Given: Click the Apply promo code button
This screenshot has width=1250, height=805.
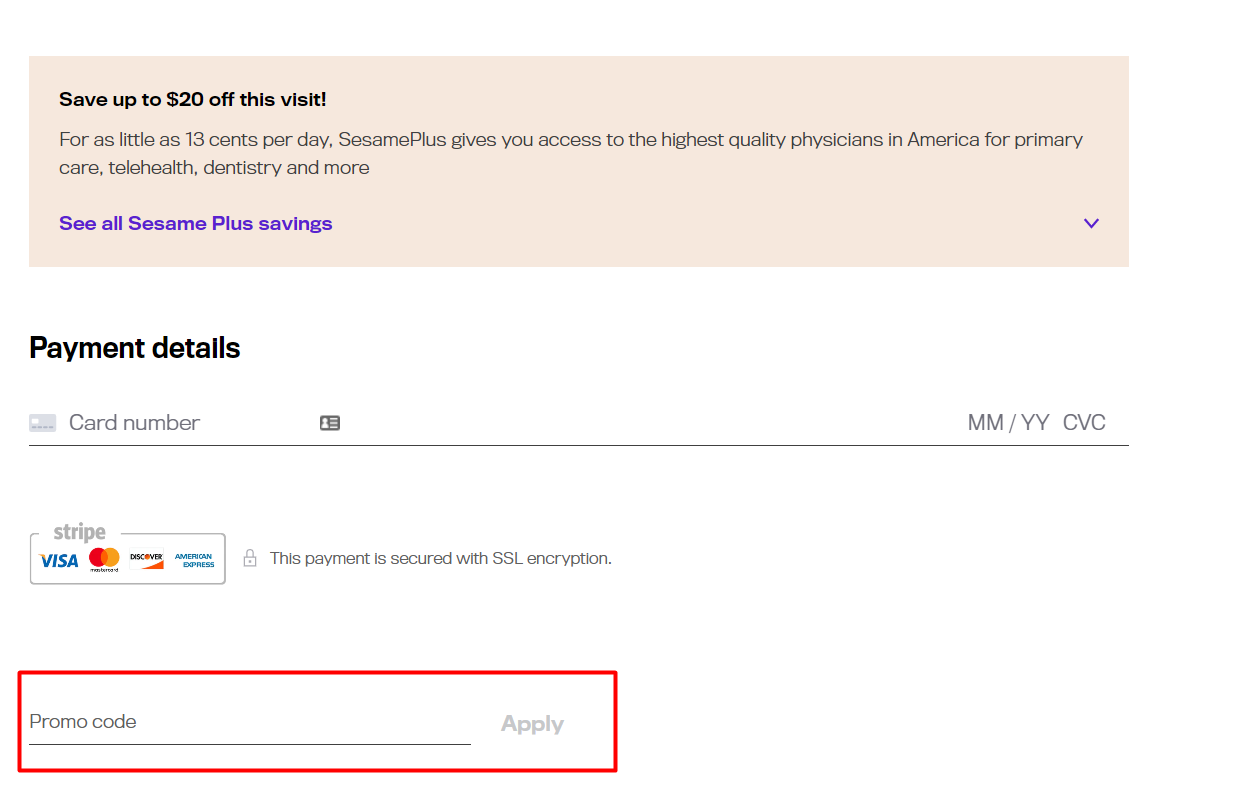Looking at the screenshot, I should 532,724.
